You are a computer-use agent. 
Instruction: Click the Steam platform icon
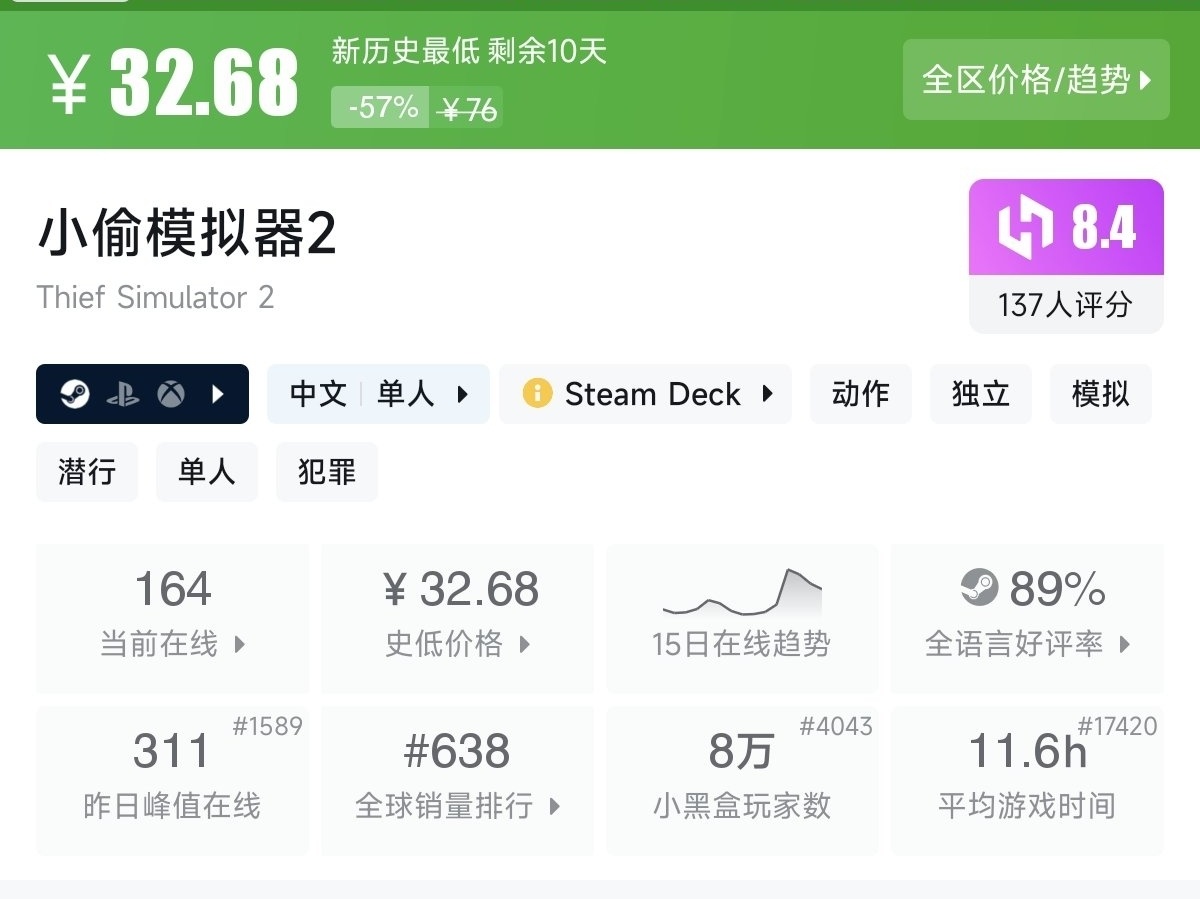(x=74, y=394)
